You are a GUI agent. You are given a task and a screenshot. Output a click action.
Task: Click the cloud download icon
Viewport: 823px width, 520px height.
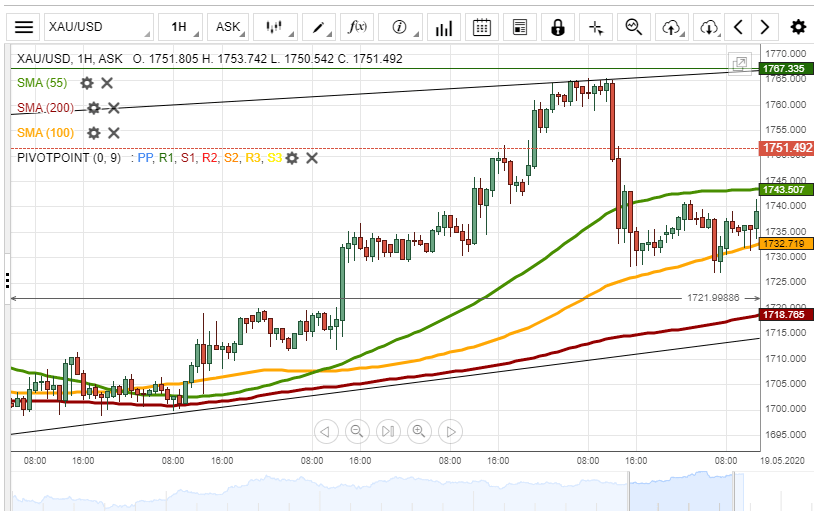click(x=709, y=27)
